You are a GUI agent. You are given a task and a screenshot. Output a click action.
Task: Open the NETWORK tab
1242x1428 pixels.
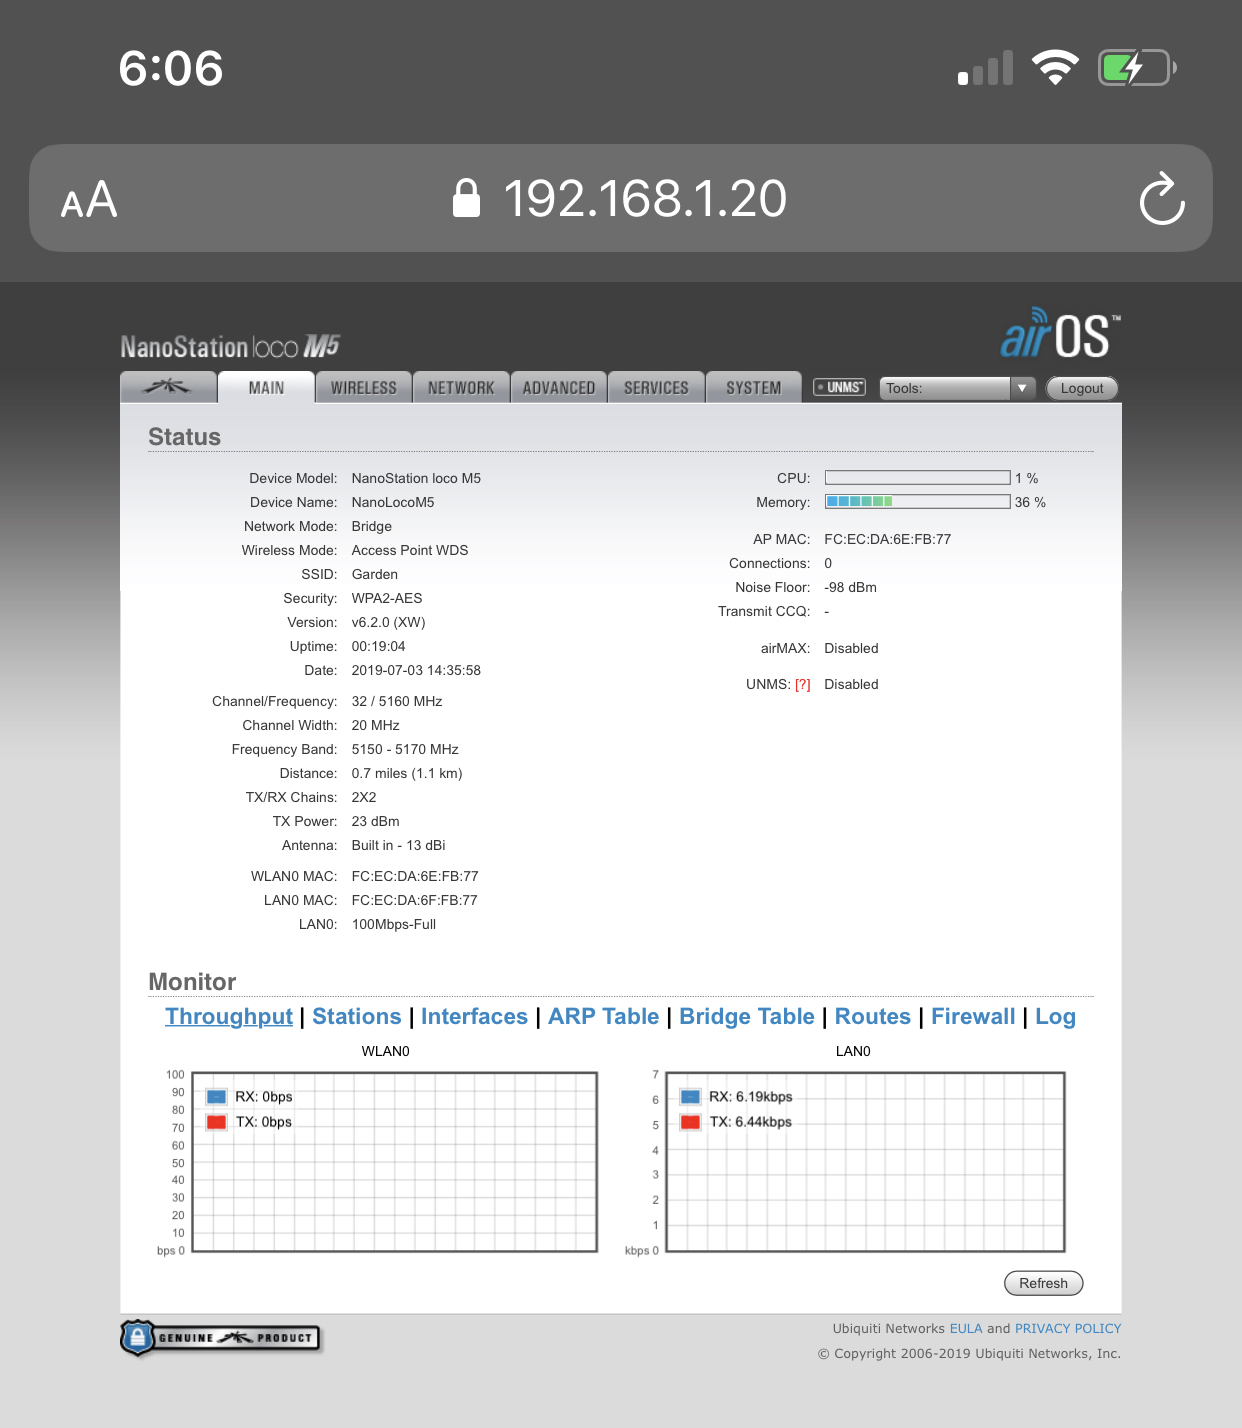click(x=461, y=387)
